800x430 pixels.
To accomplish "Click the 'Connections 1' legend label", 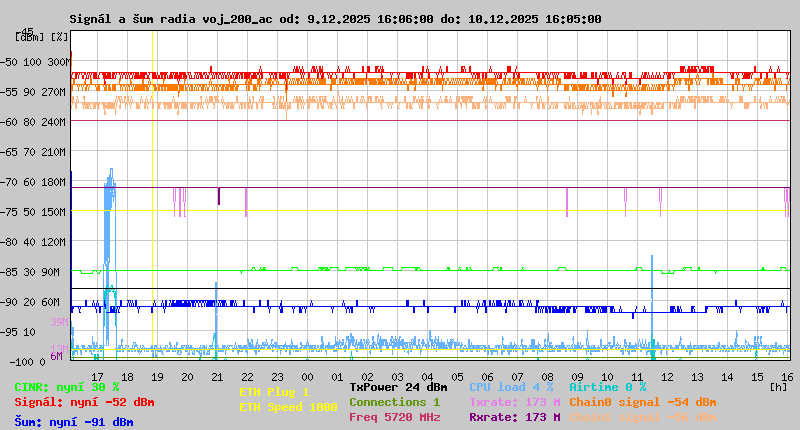I will [394, 402].
